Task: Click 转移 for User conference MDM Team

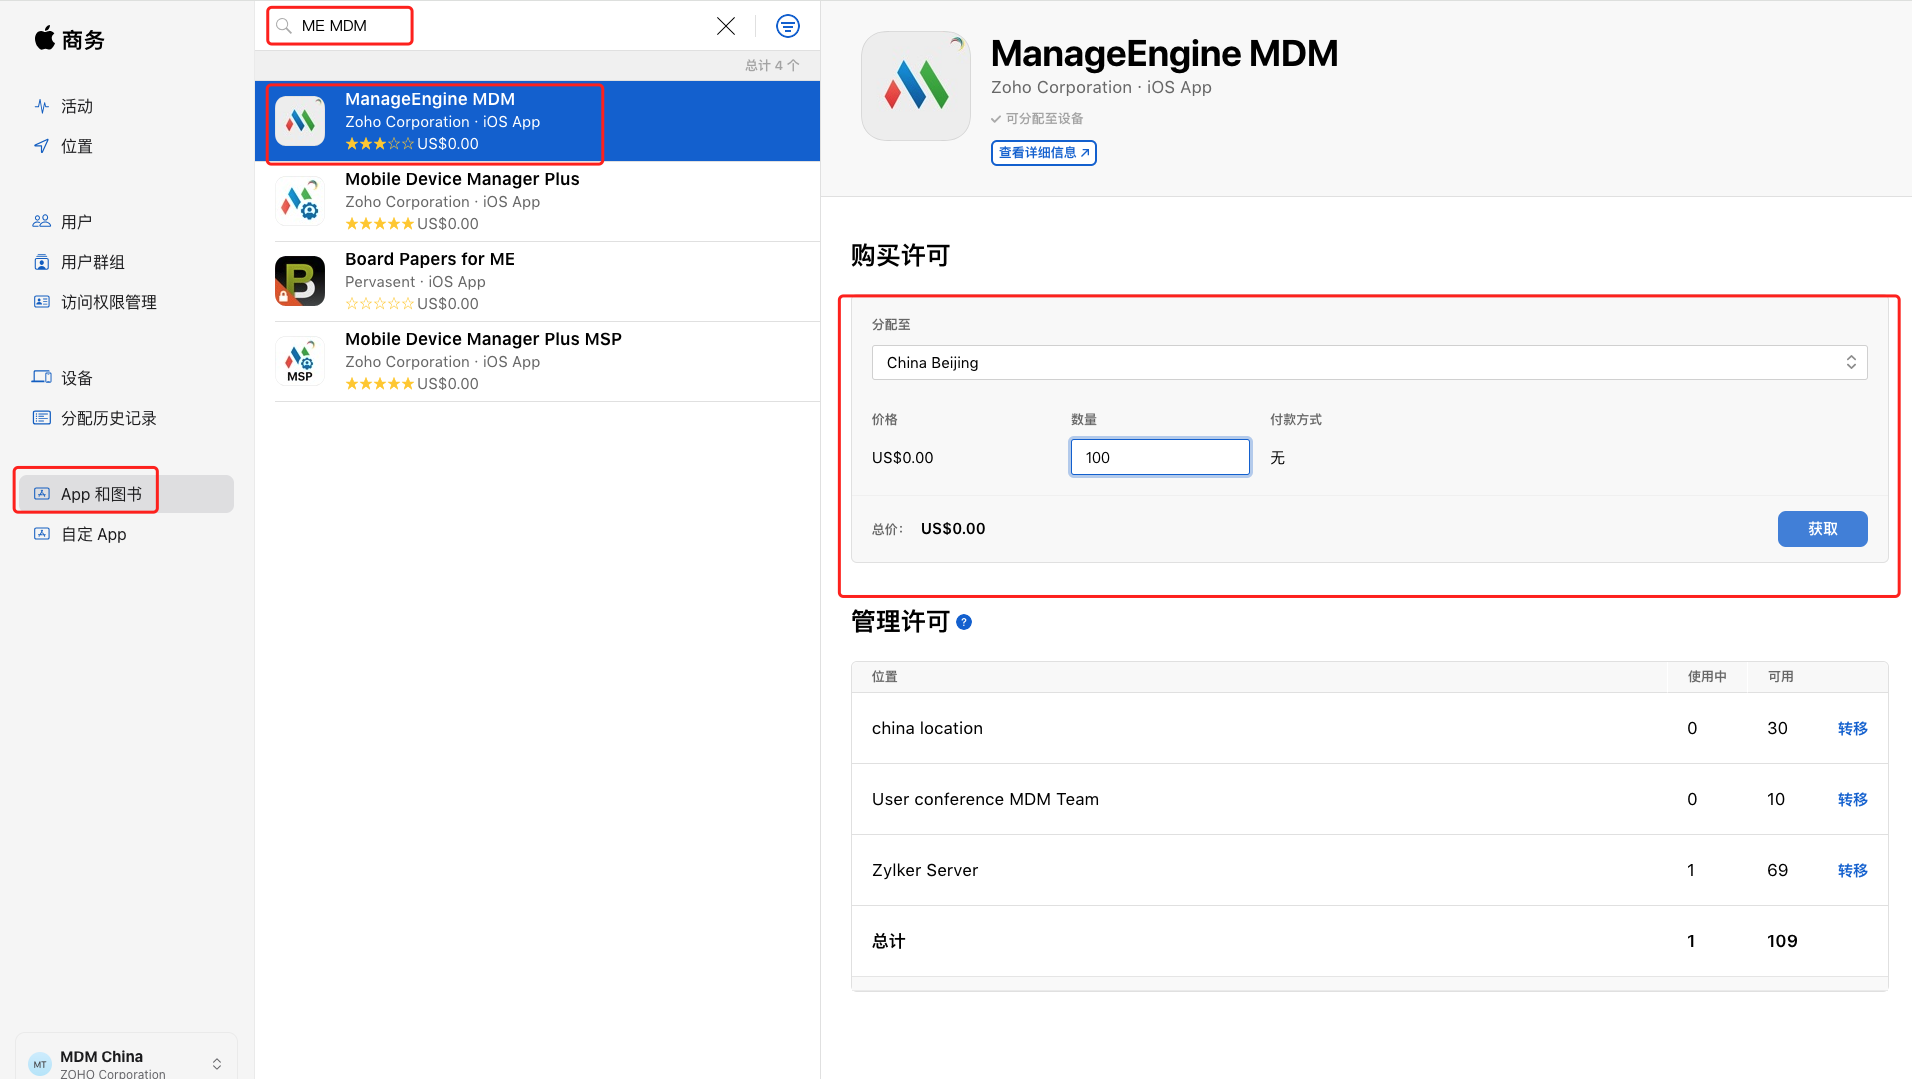Action: coord(1852,800)
